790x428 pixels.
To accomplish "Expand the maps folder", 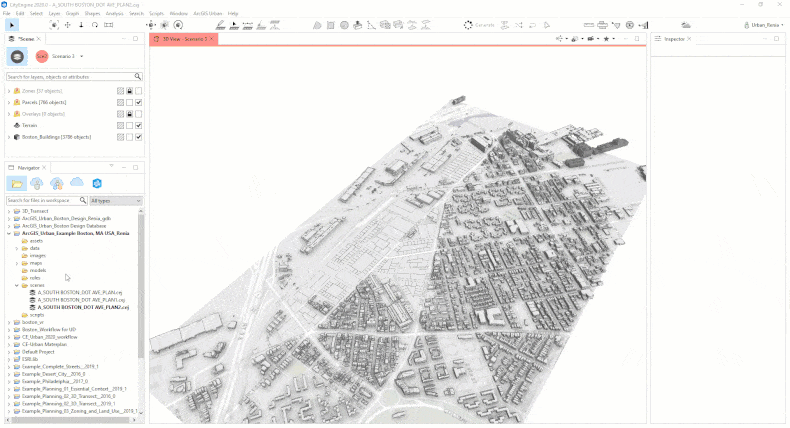I will point(17,263).
